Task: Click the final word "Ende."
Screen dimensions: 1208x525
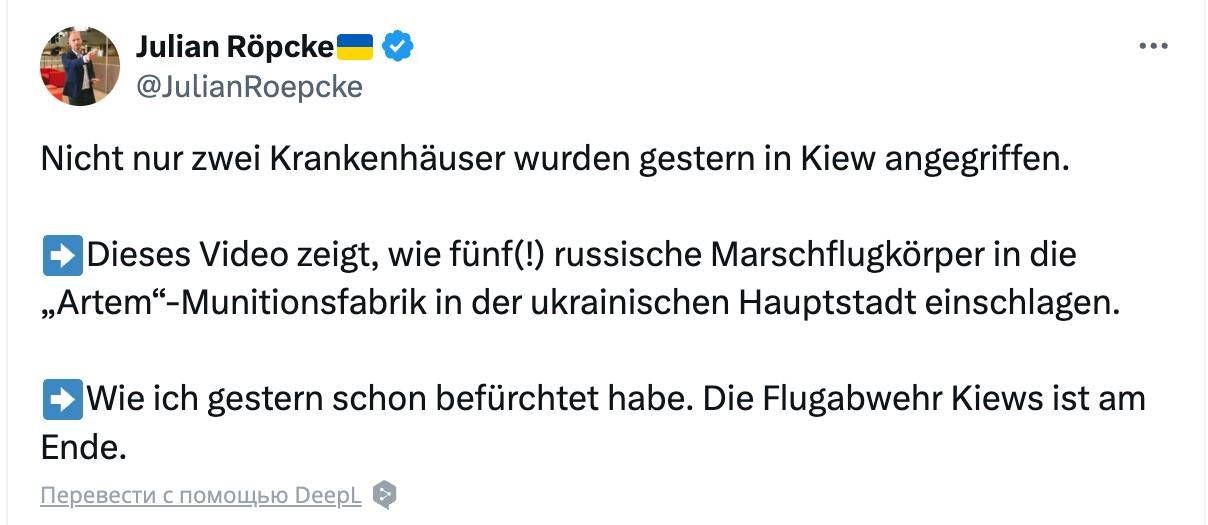Action: [x=84, y=448]
